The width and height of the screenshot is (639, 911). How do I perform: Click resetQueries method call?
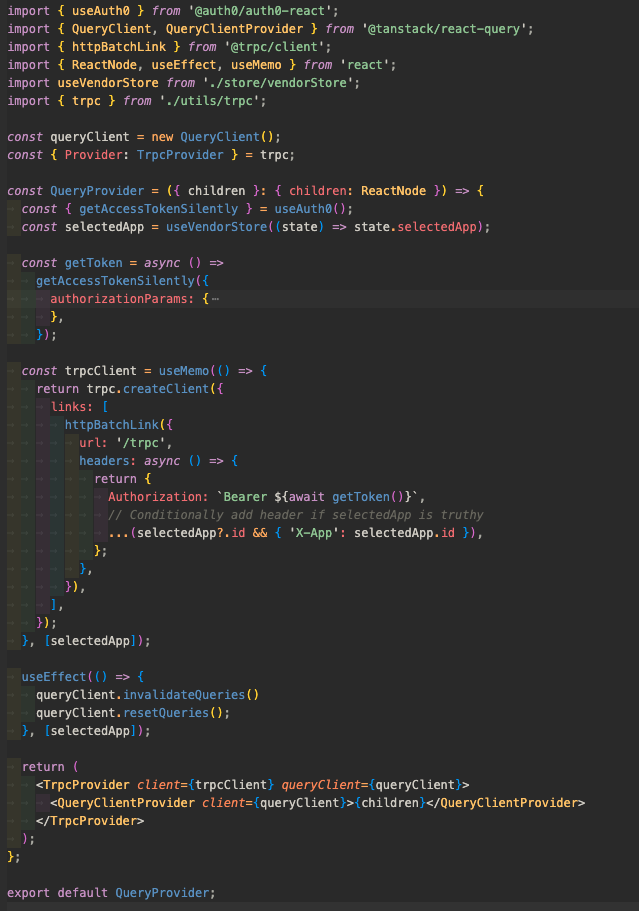click(166, 713)
